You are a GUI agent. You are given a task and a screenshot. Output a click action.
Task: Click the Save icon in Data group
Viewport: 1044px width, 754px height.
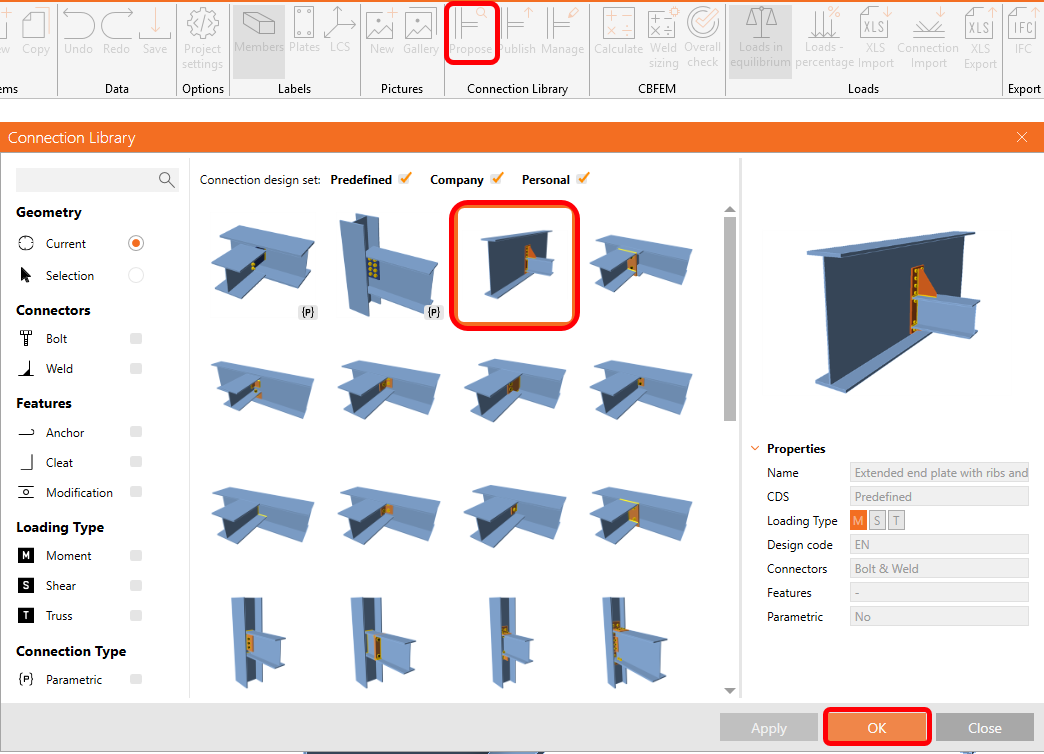(154, 31)
